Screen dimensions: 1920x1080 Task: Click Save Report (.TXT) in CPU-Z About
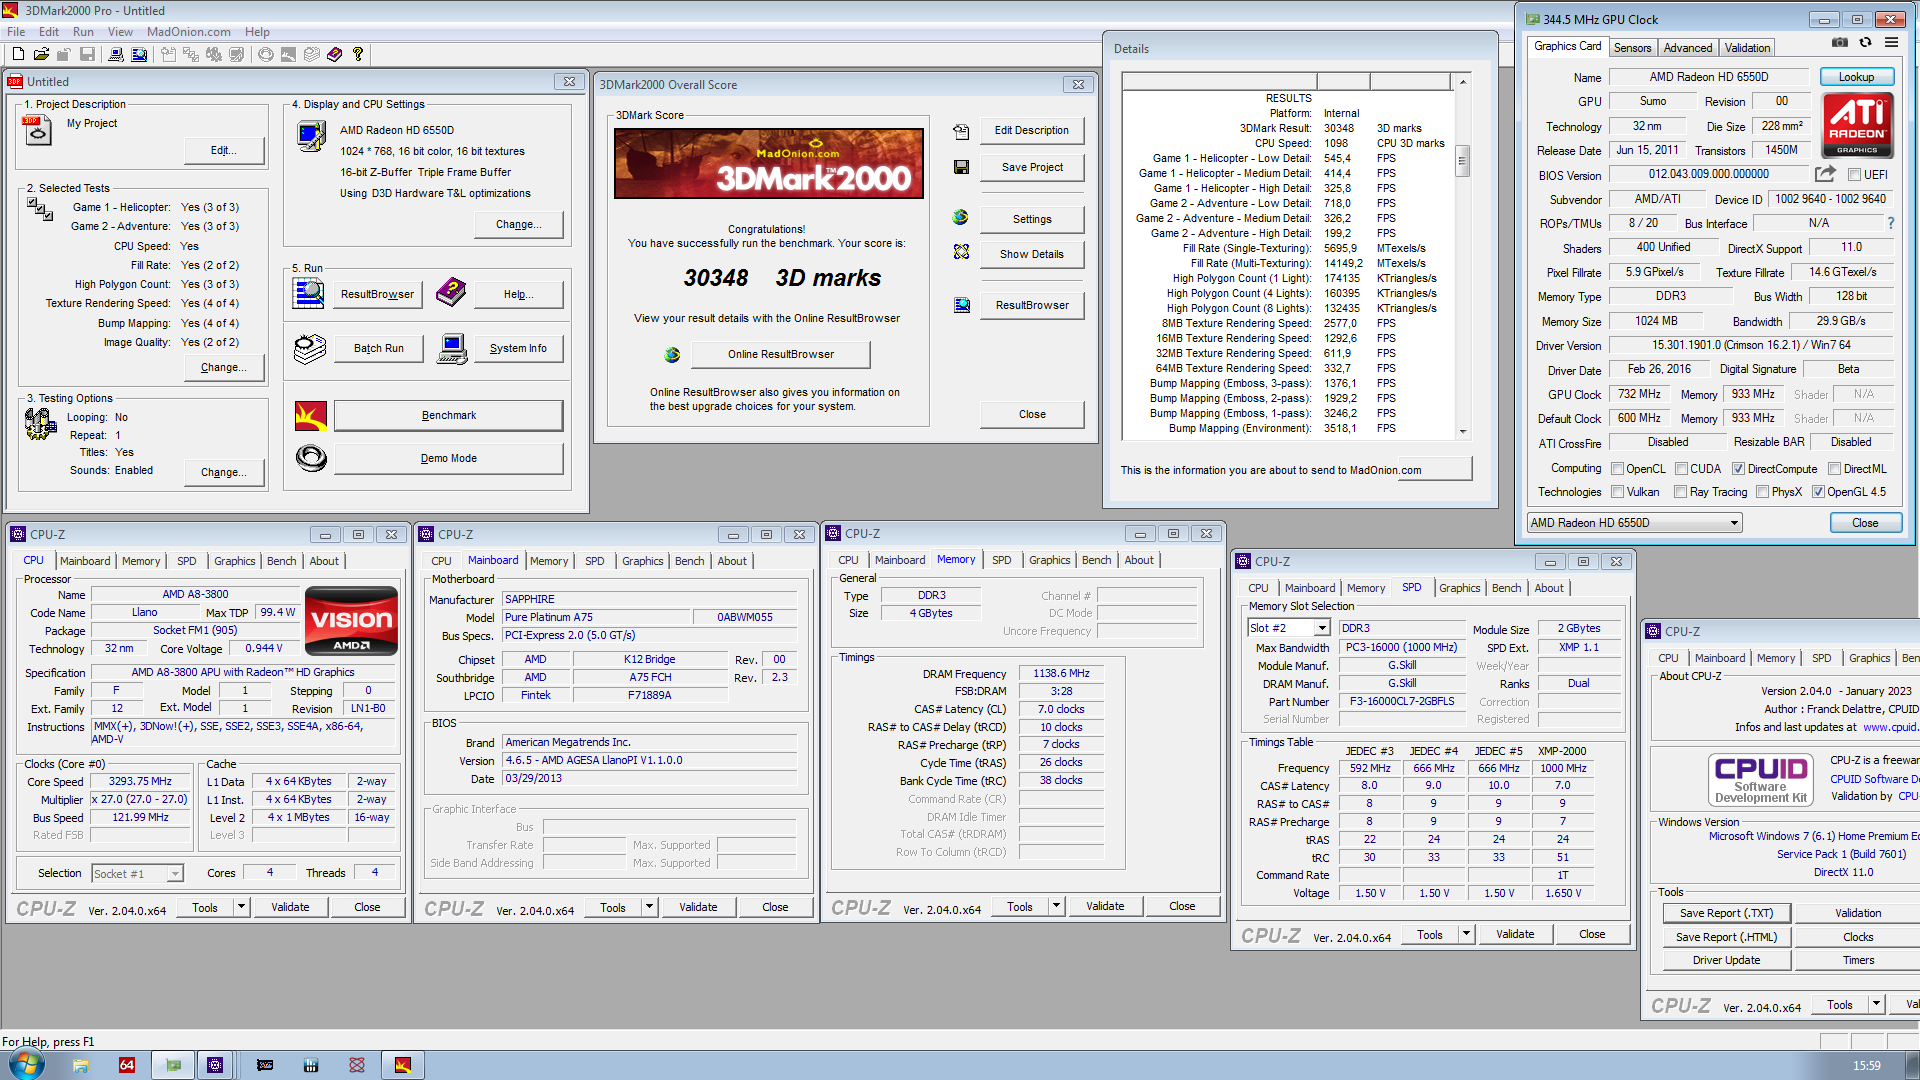tap(1726, 913)
